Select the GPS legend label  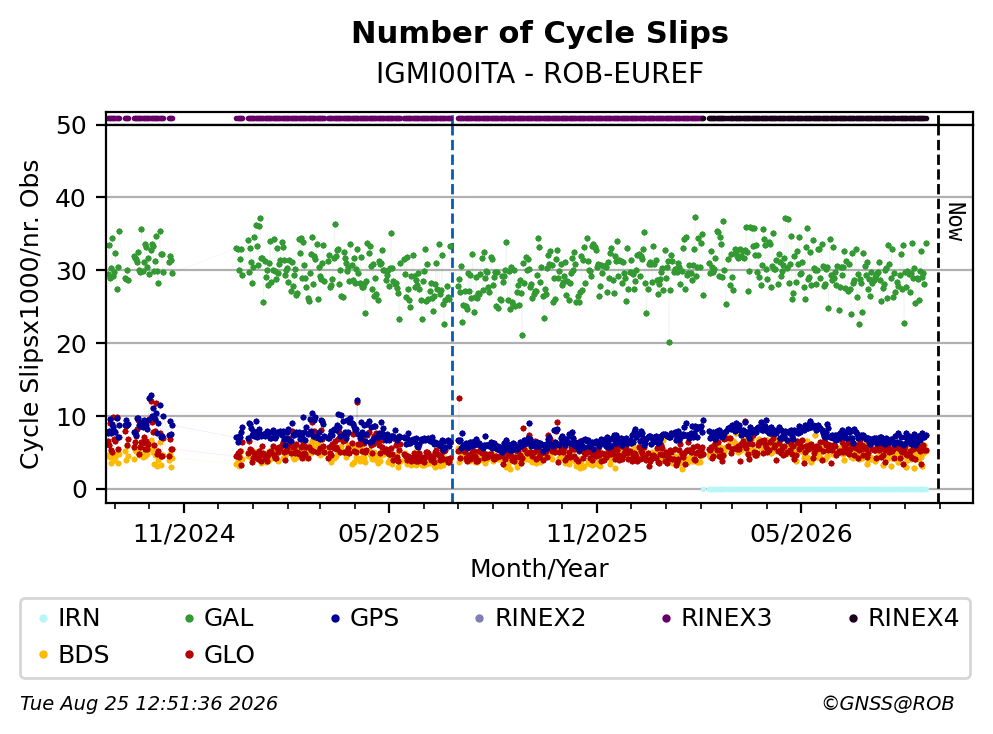374,618
